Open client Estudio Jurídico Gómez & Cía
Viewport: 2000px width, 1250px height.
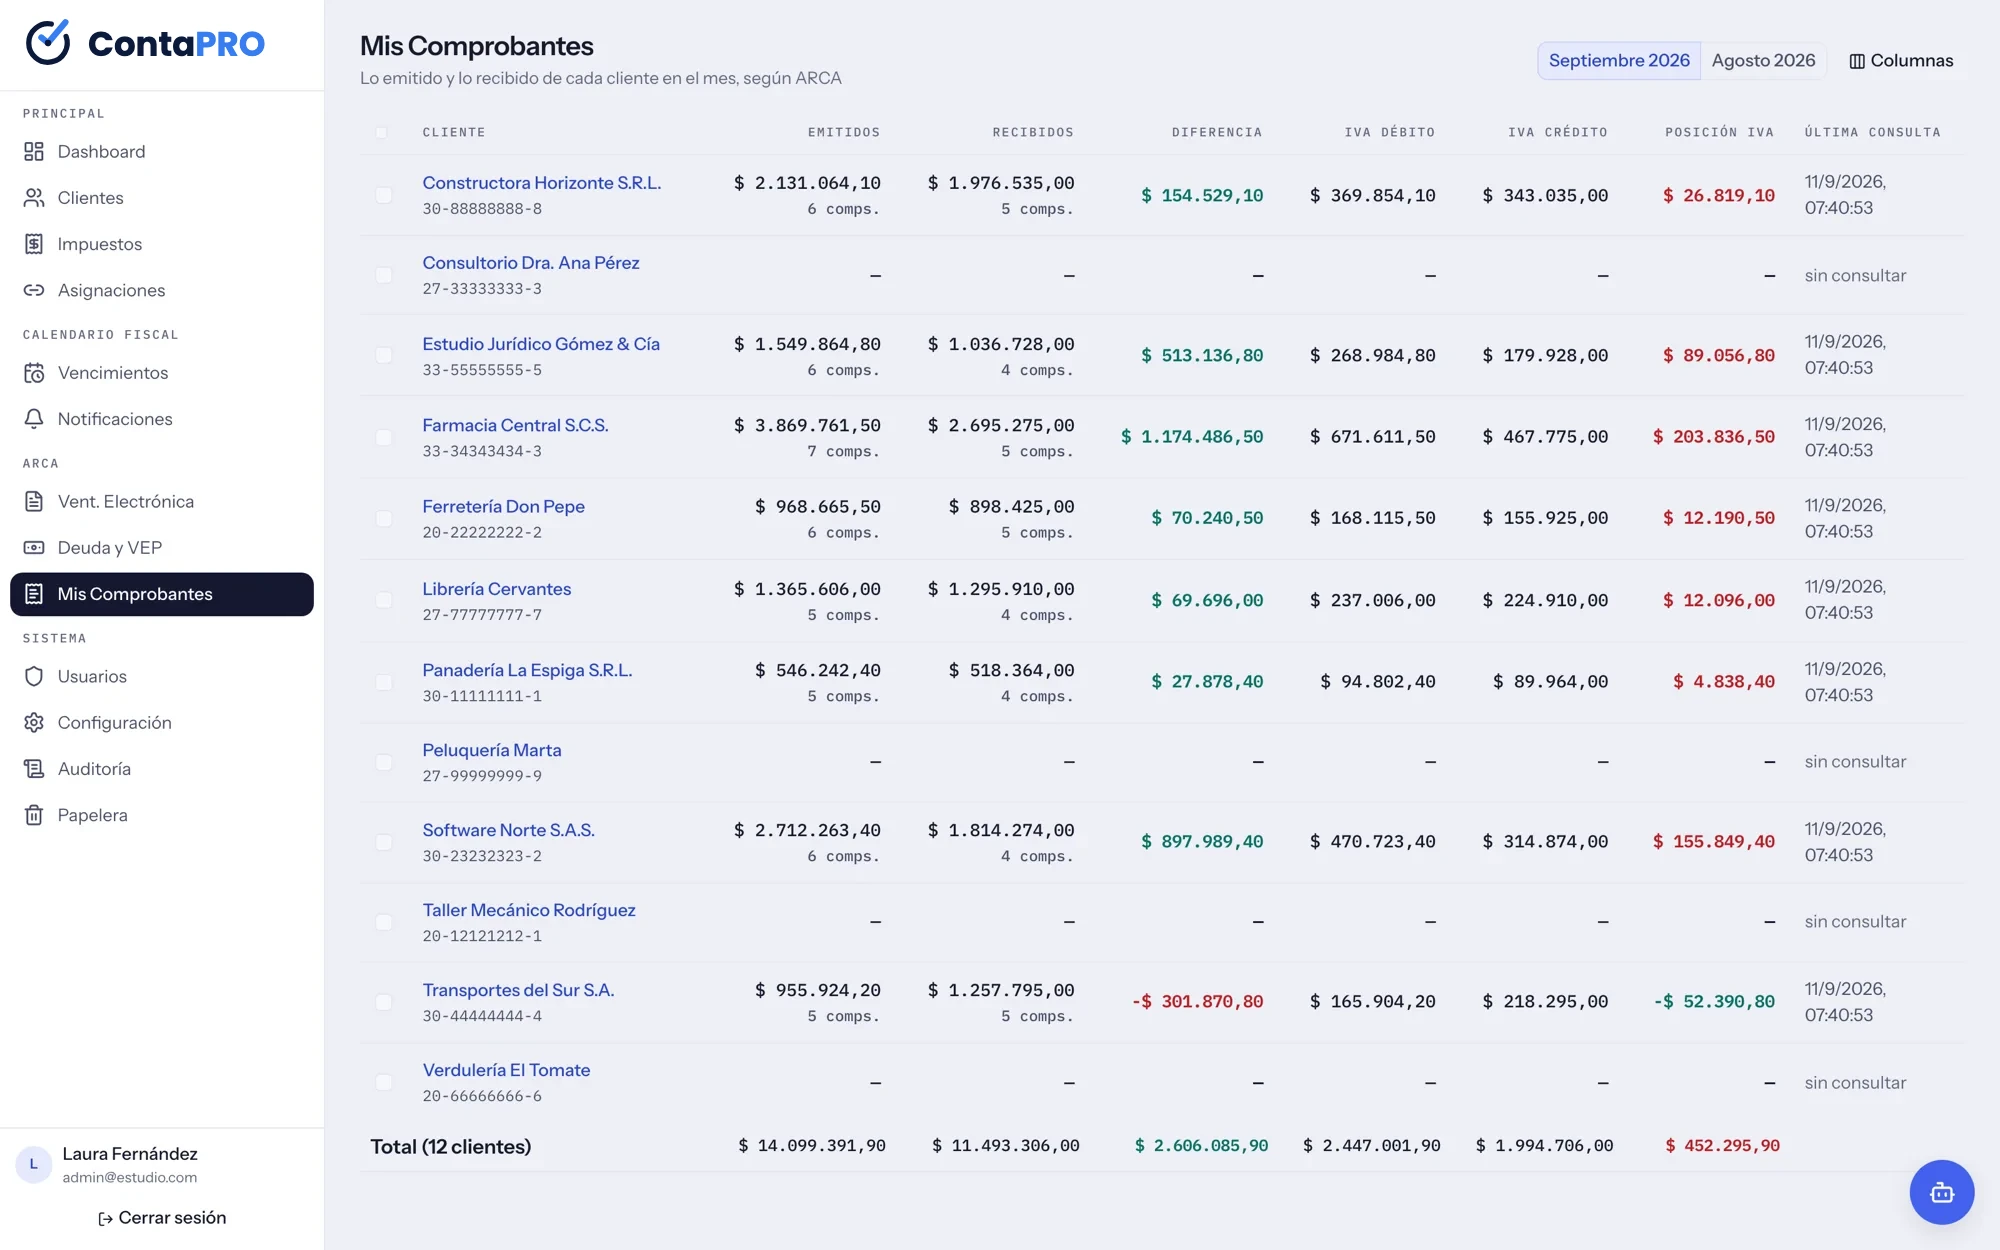click(541, 344)
